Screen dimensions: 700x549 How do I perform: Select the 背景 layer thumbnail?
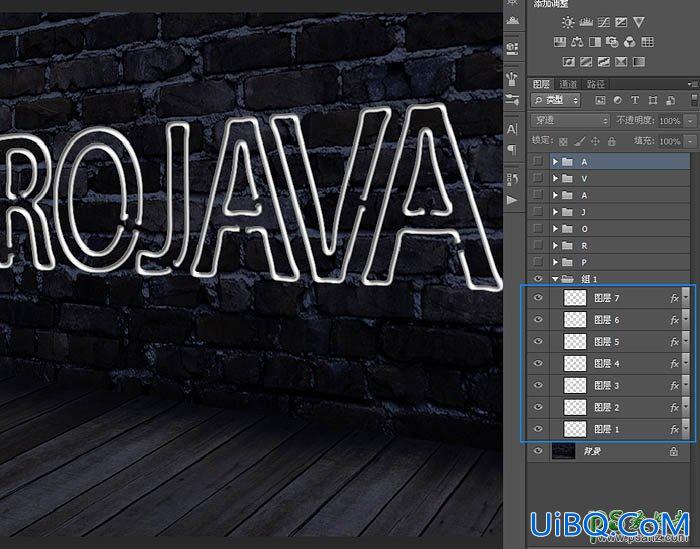point(563,451)
